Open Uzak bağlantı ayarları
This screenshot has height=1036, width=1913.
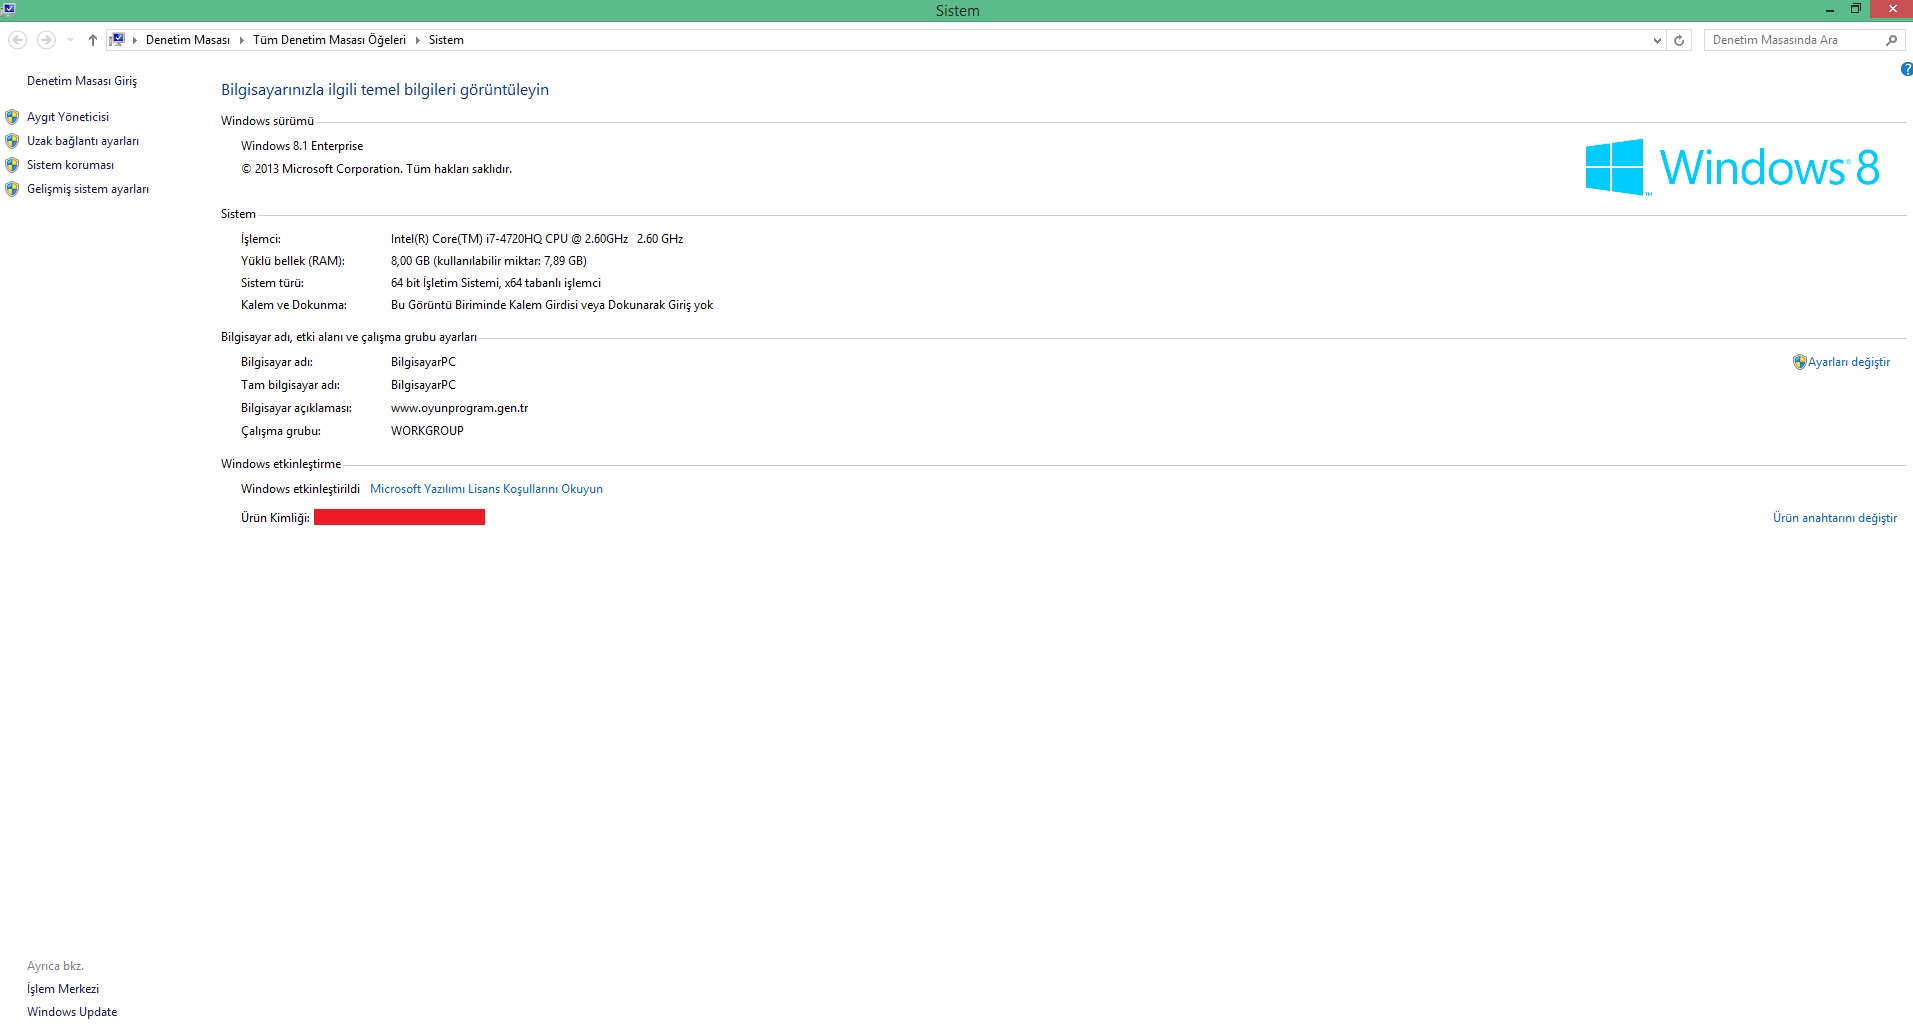point(83,141)
